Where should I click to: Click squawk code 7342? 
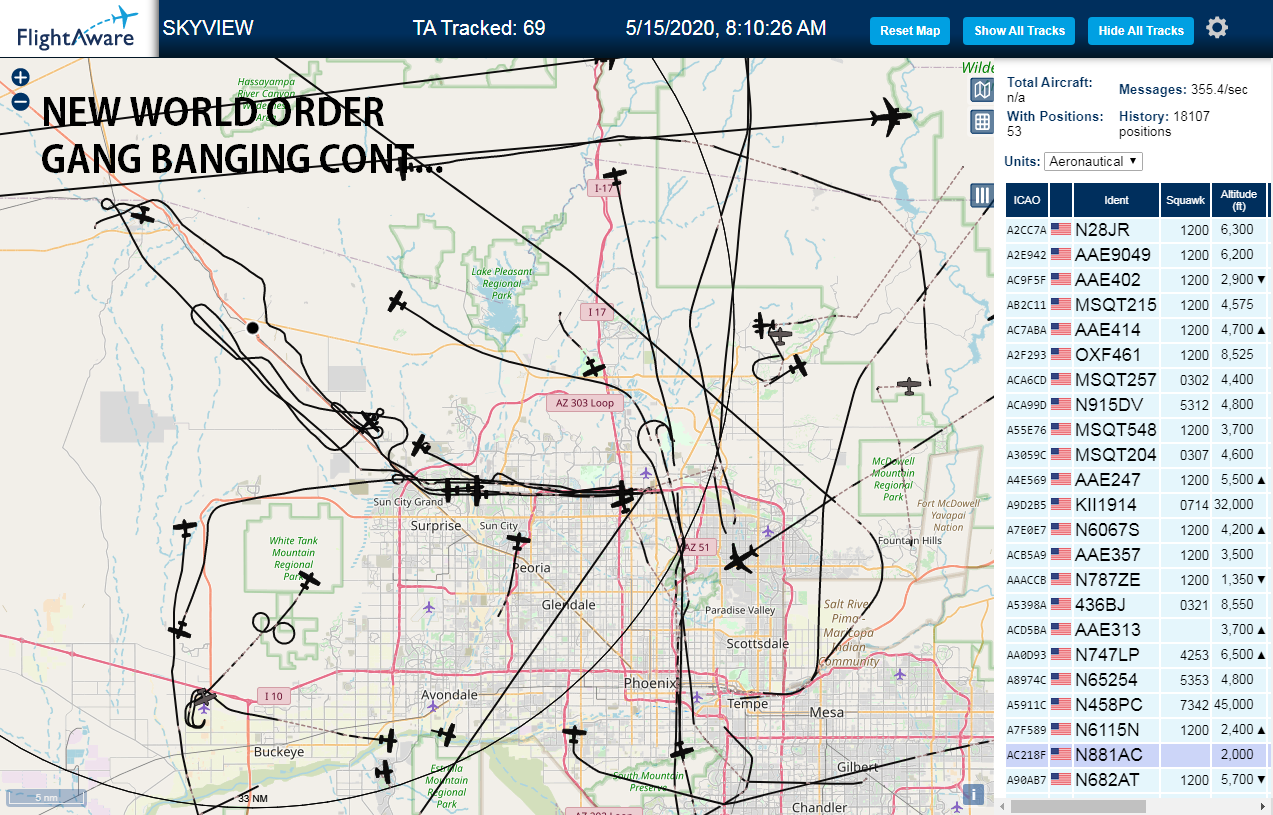(1194, 704)
